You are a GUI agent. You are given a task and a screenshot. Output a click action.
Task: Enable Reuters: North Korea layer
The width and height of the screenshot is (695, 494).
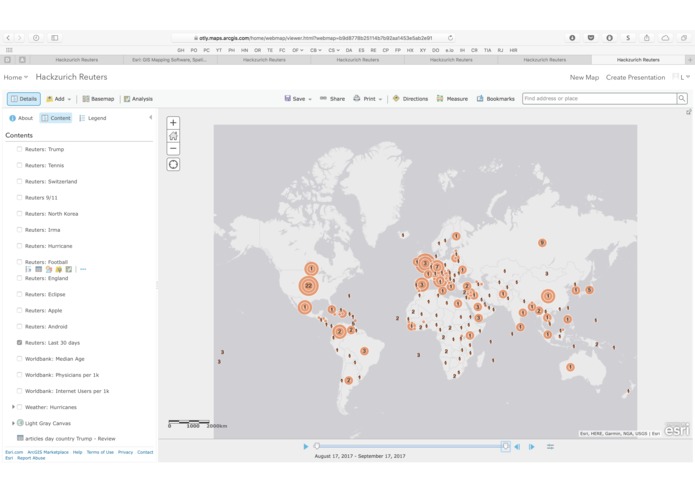[x=19, y=214]
